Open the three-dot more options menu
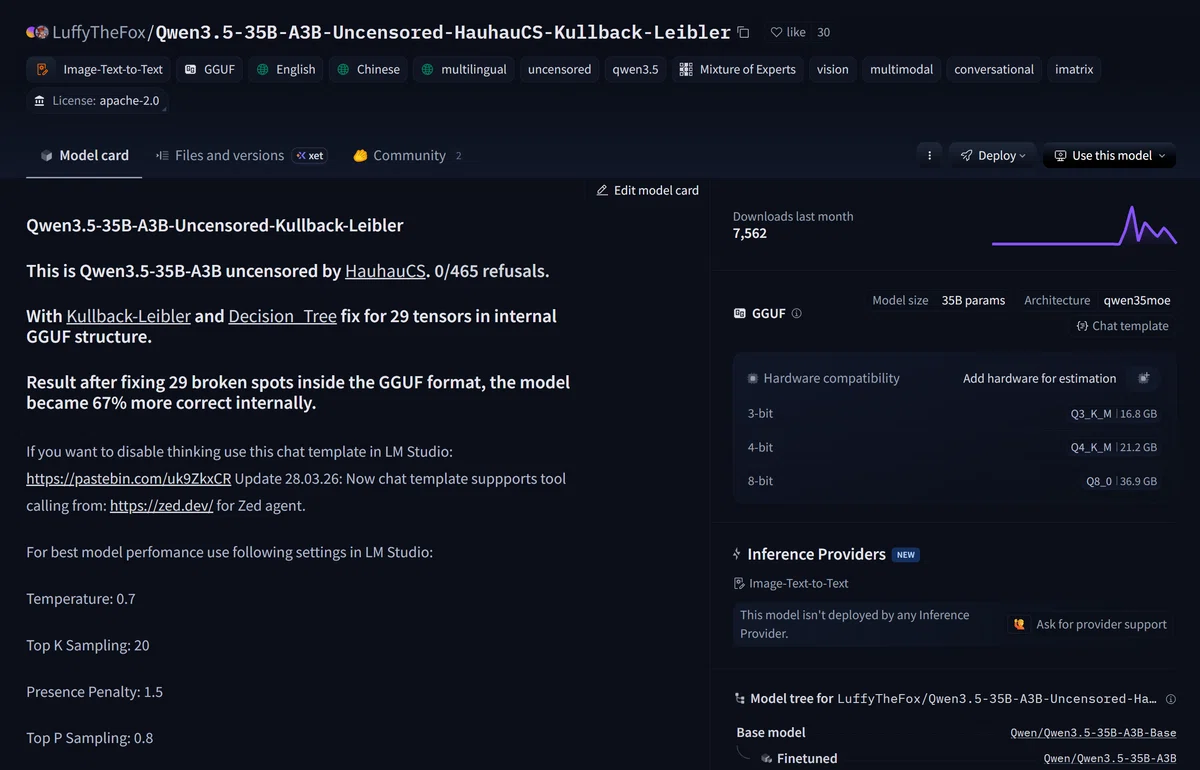This screenshot has width=1200, height=770. click(929, 155)
